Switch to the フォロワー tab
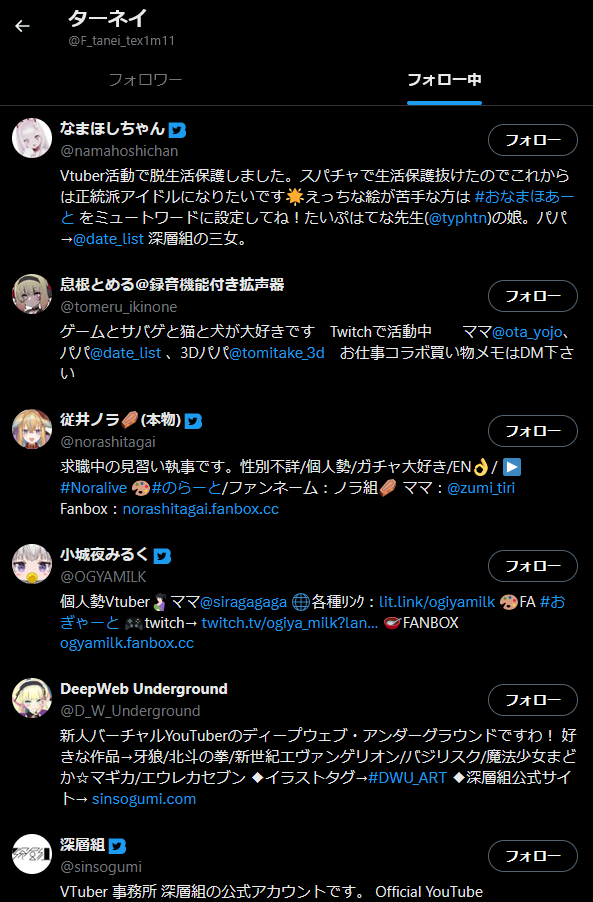Image resolution: width=593 pixels, height=902 pixels. [146, 79]
